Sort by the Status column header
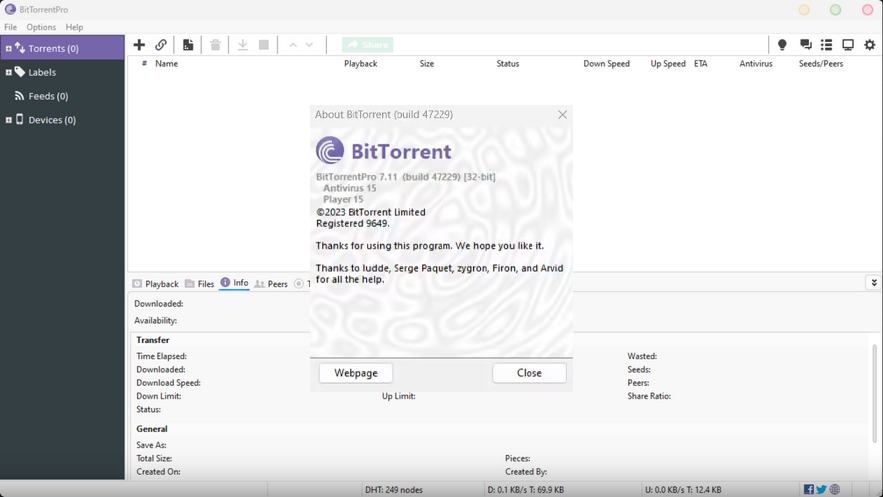The image size is (883, 497). point(507,64)
